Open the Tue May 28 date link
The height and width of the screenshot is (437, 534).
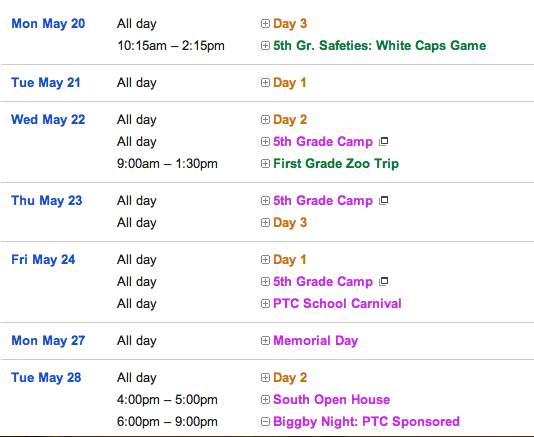(x=46, y=378)
